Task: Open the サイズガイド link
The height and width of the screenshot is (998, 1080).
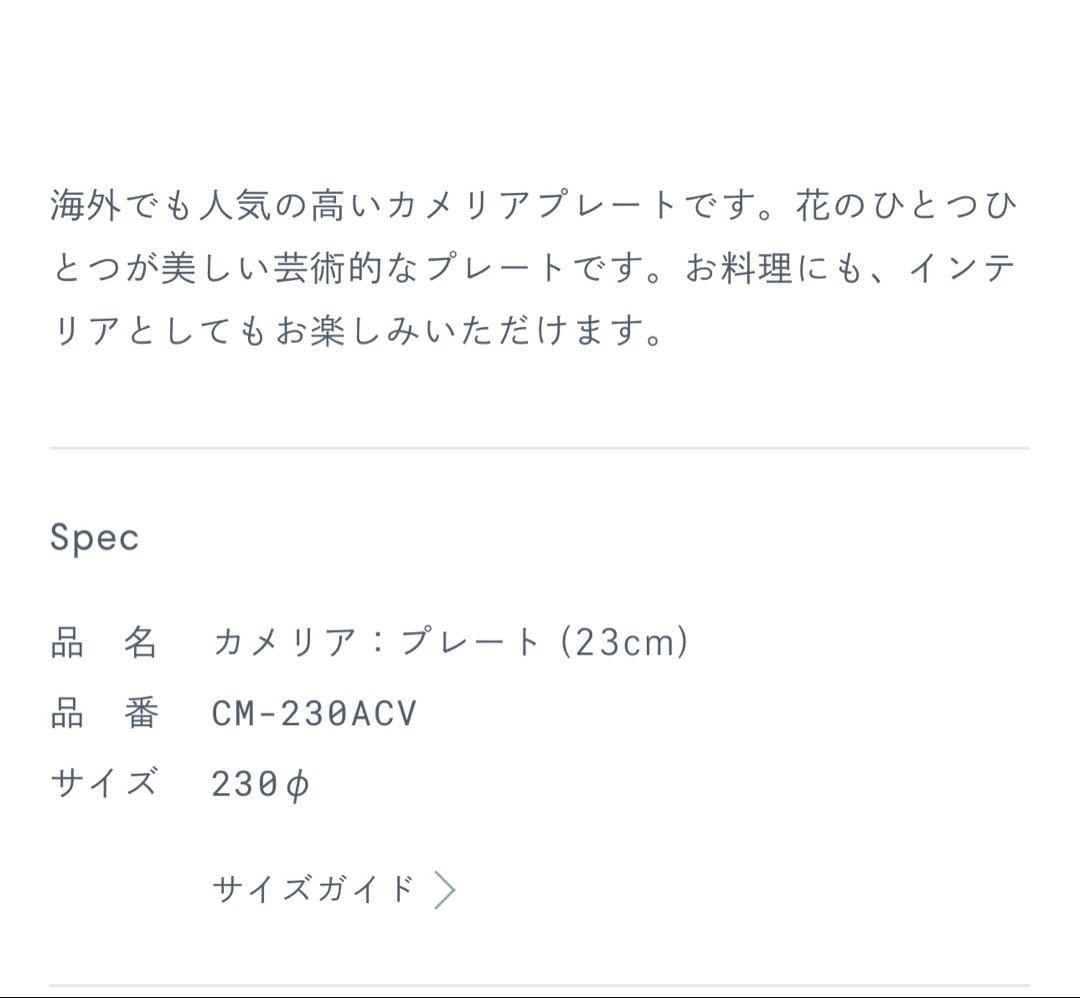Action: [313, 888]
